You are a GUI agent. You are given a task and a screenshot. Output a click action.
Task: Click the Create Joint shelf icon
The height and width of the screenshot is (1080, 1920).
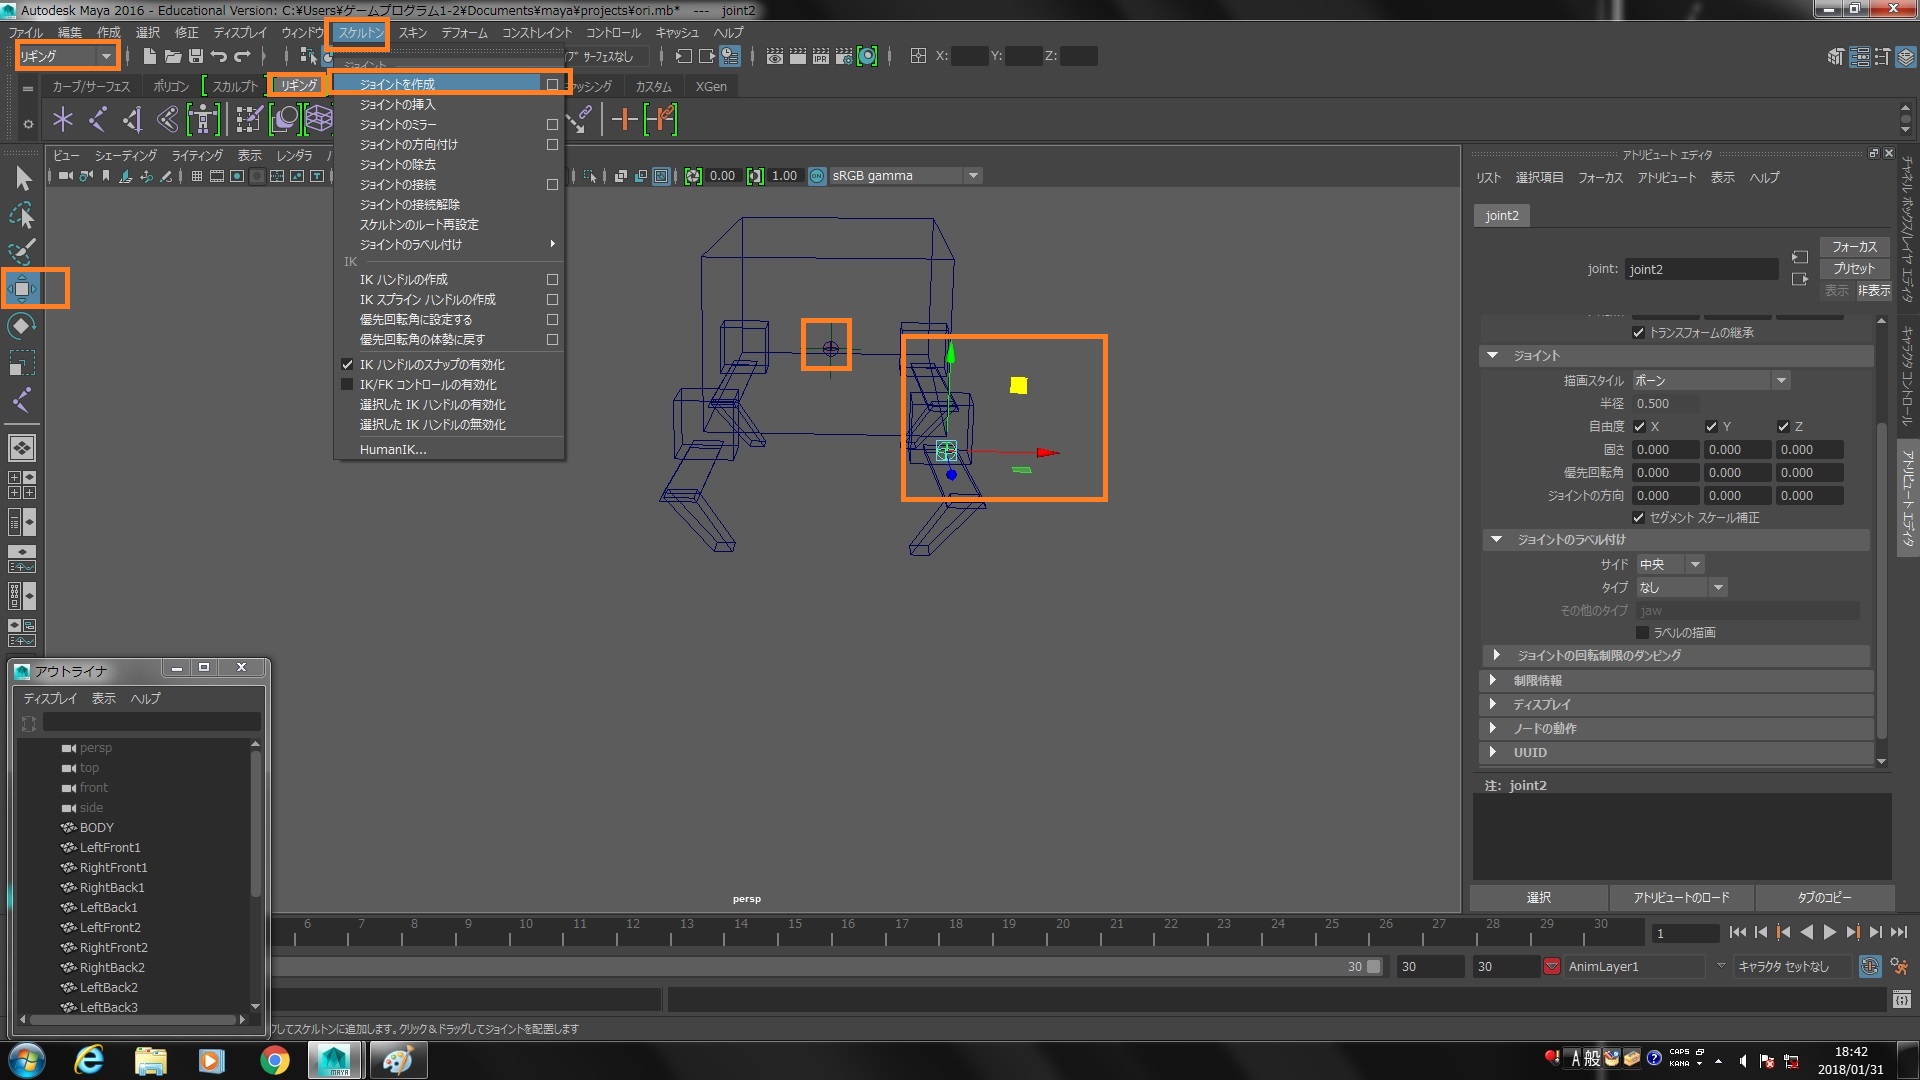click(x=98, y=120)
